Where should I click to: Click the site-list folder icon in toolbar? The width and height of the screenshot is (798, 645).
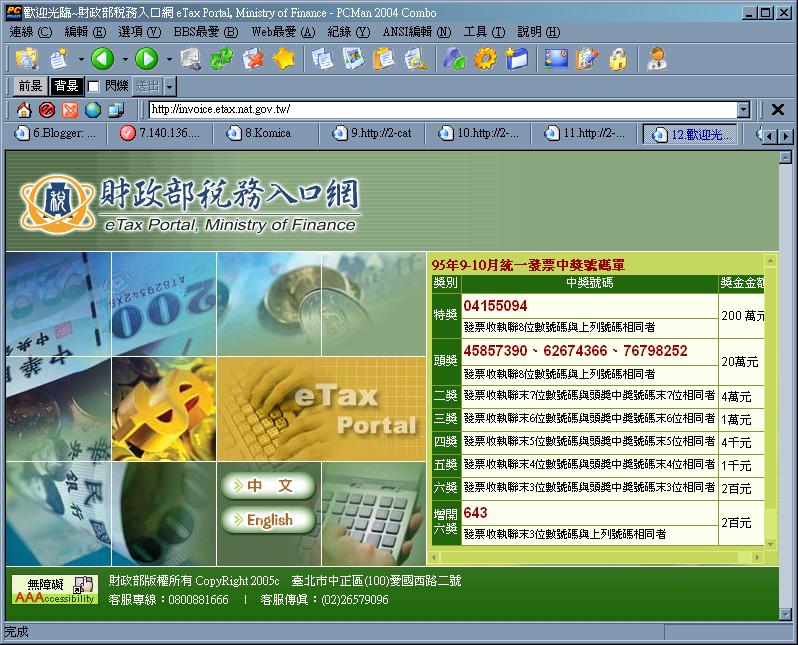tap(26, 59)
